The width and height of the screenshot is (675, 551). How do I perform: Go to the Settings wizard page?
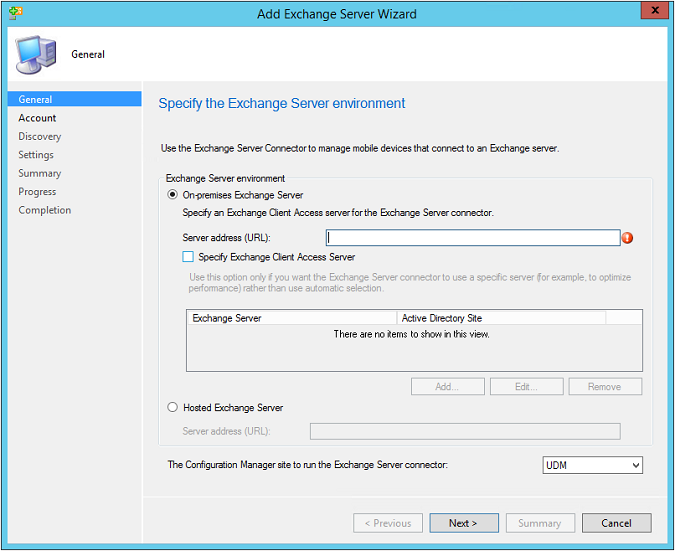36,155
